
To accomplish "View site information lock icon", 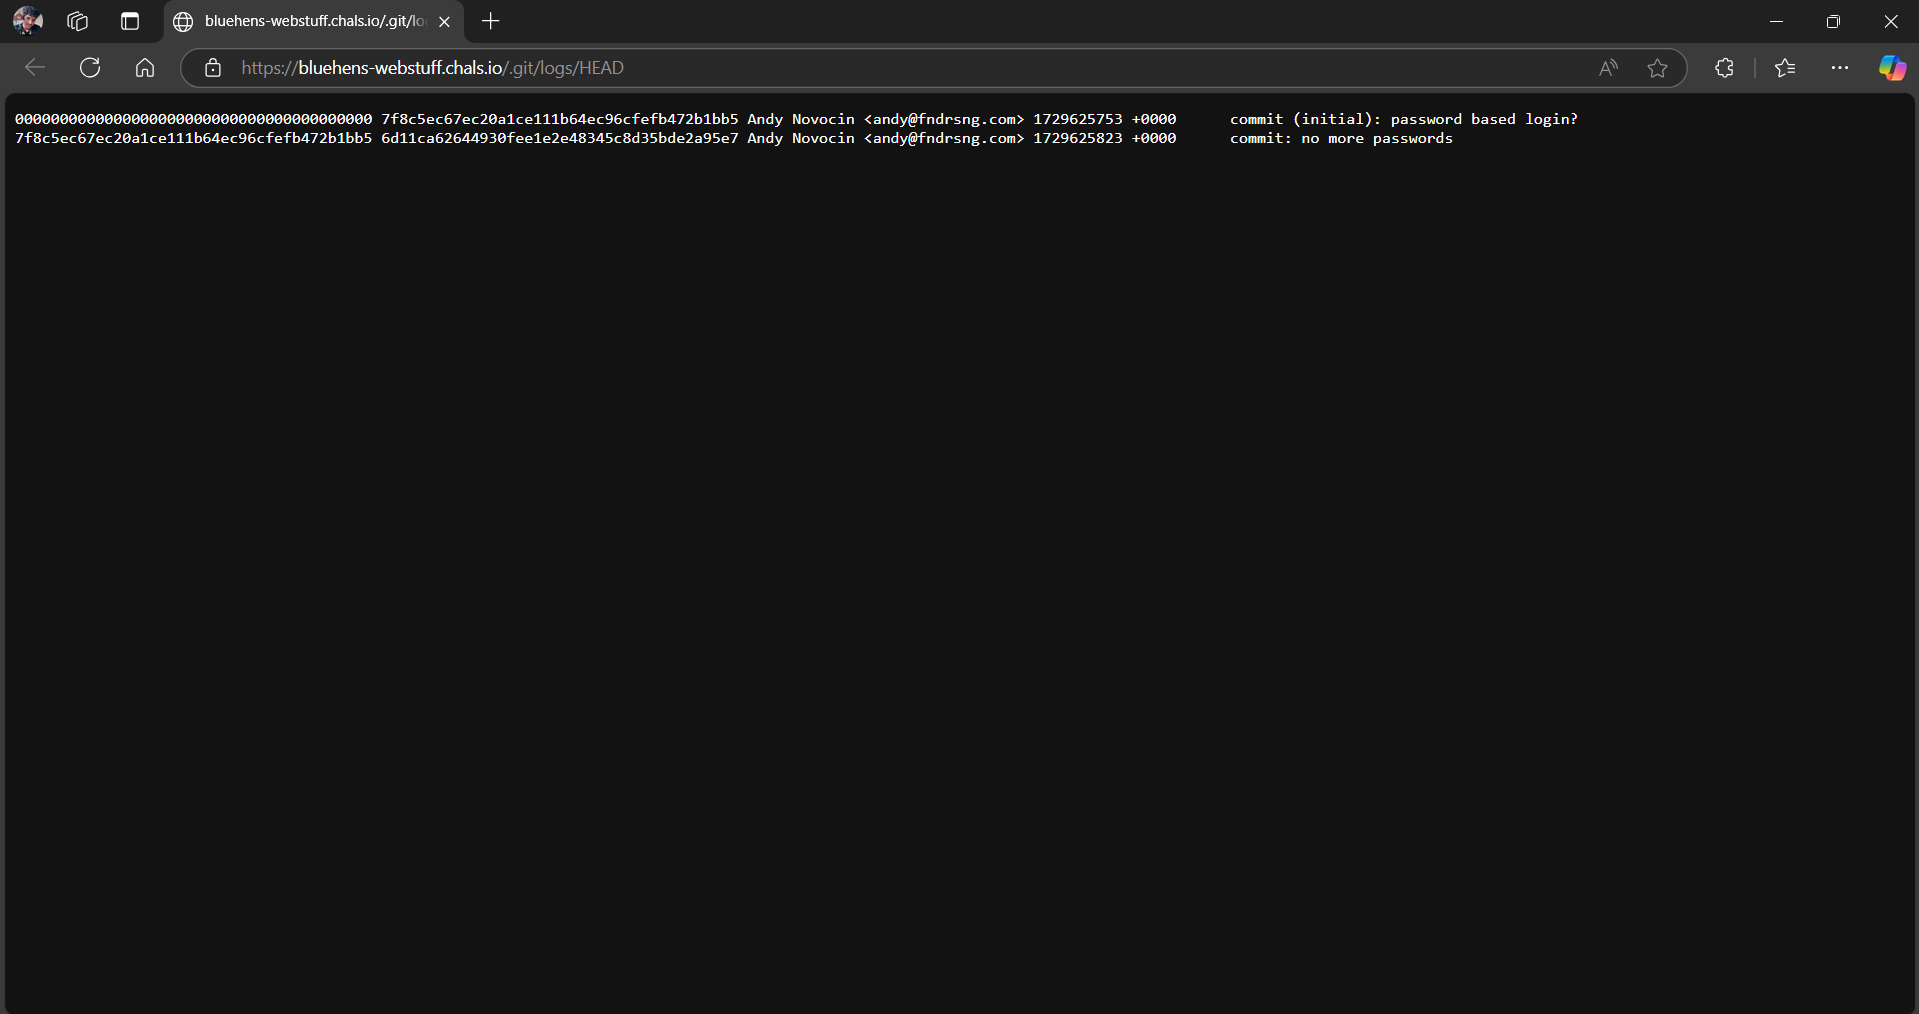I will tap(213, 67).
